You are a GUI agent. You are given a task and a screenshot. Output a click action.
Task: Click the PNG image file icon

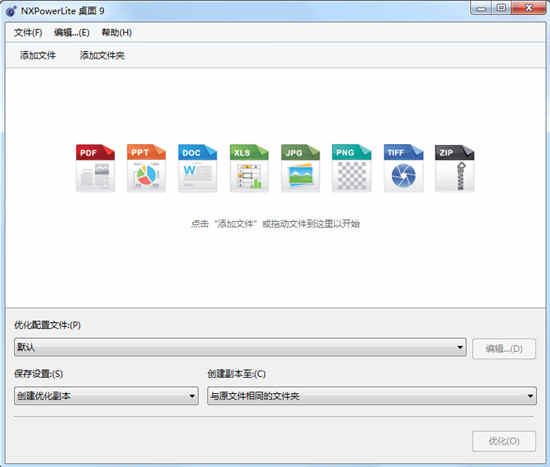pos(351,168)
